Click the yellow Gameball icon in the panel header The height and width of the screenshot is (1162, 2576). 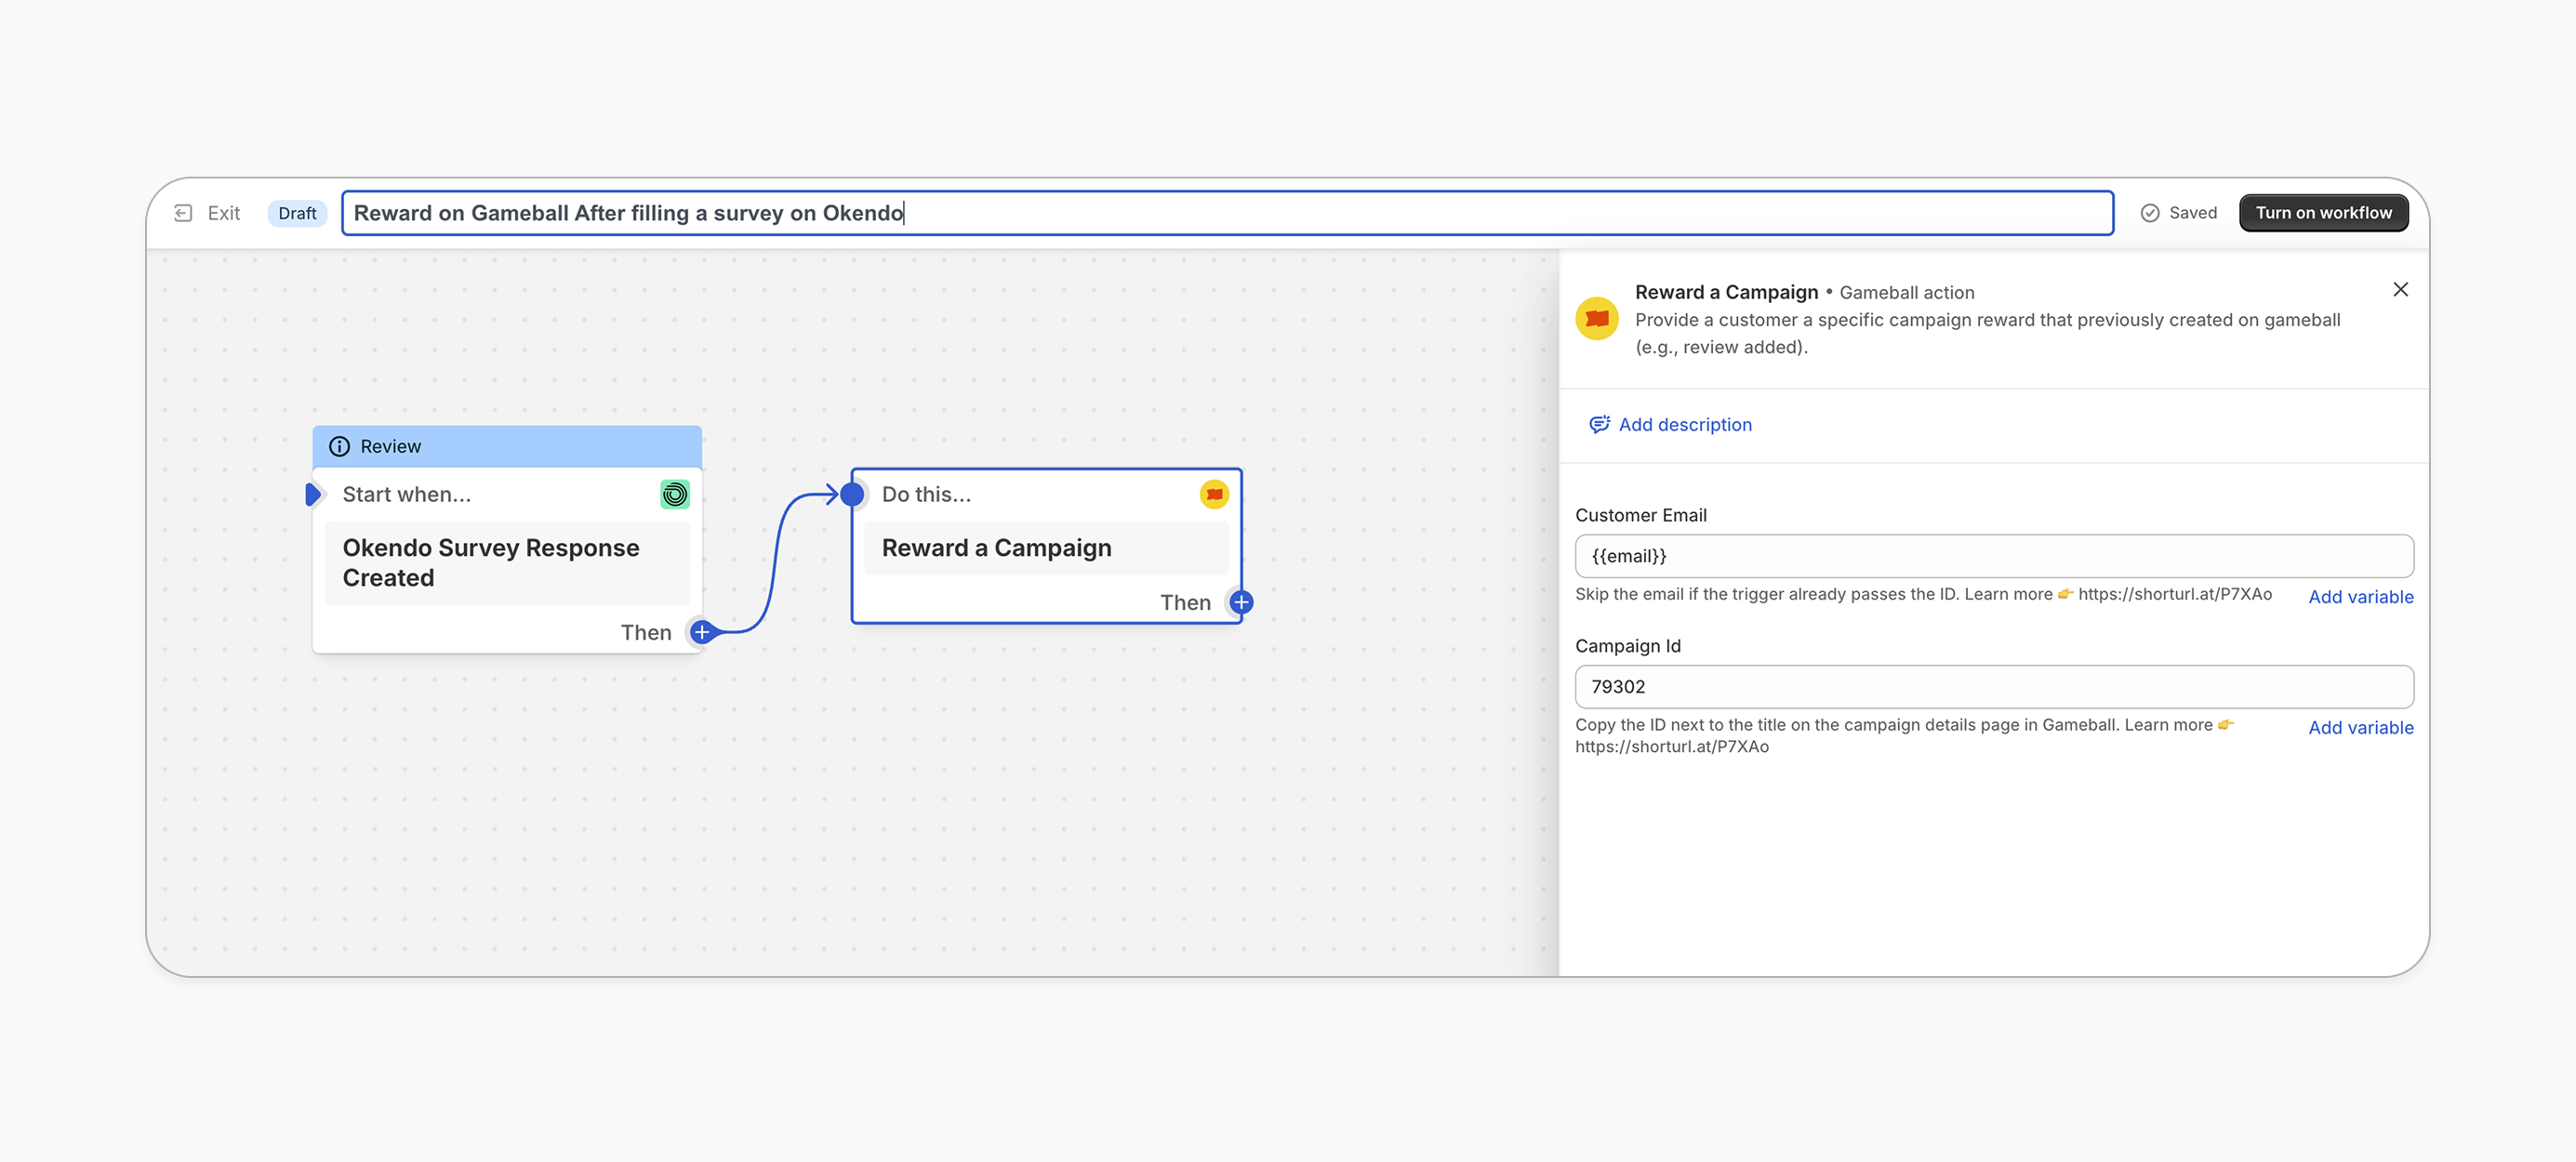1596,318
